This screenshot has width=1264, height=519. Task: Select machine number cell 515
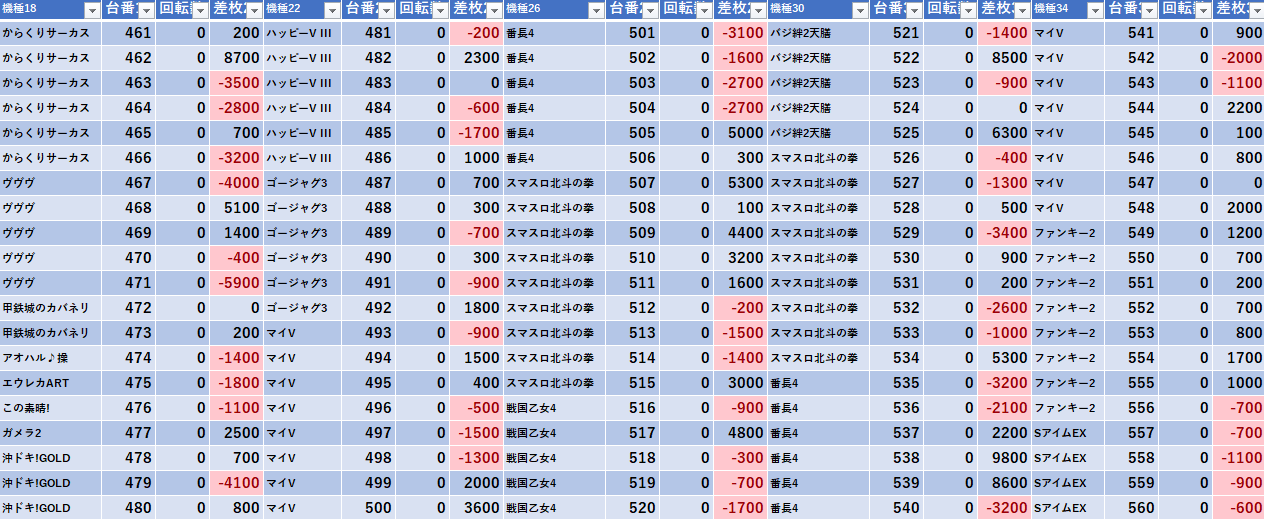(633, 383)
